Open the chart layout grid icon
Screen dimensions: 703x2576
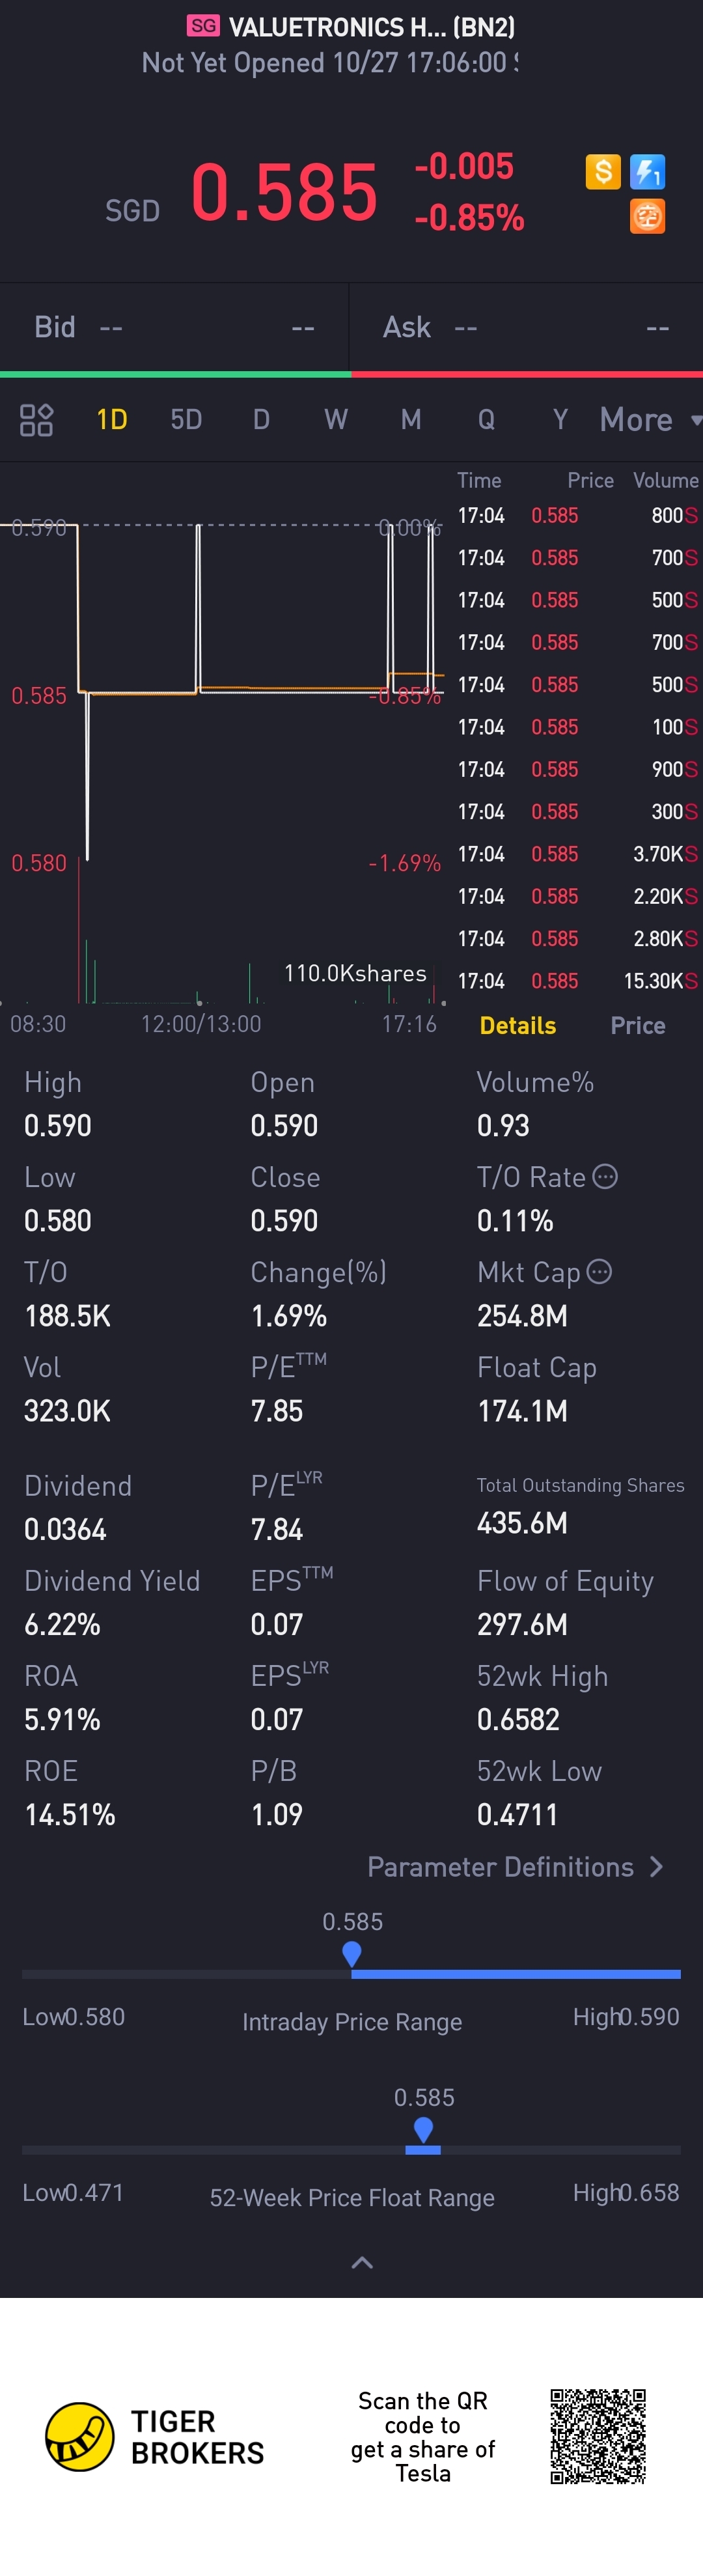37,420
